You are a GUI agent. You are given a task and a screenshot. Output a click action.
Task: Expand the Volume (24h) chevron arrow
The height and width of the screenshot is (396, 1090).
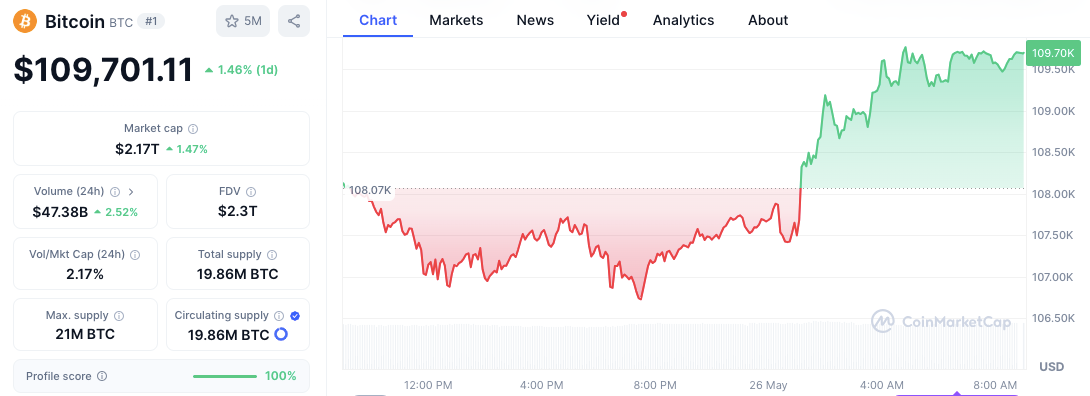click(x=131, y=192)
